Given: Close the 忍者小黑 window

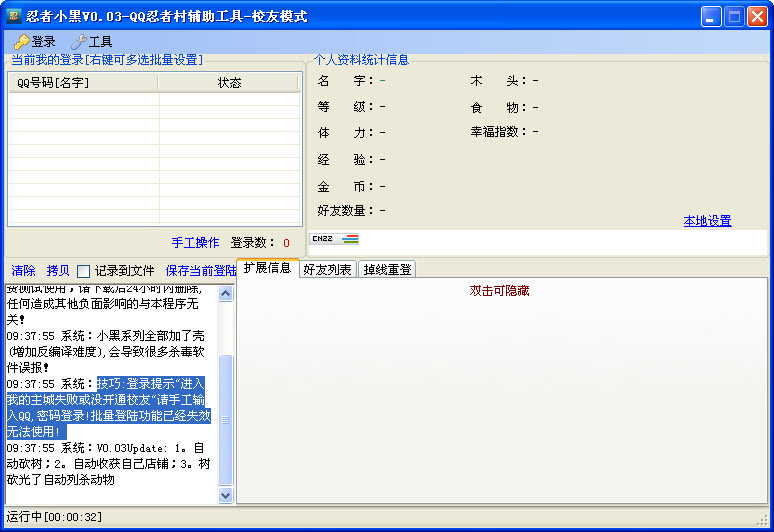Looking at the screenshot, I should coord(757,17).
